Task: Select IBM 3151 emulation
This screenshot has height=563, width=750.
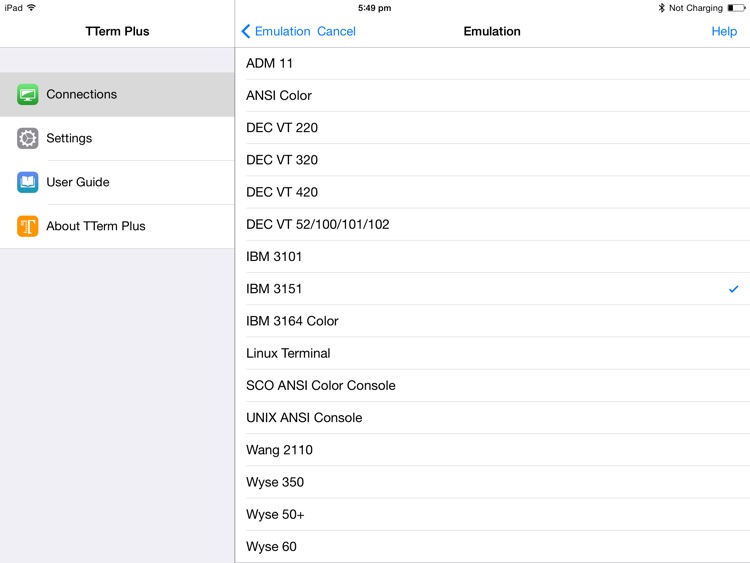Action: (493, 289)
